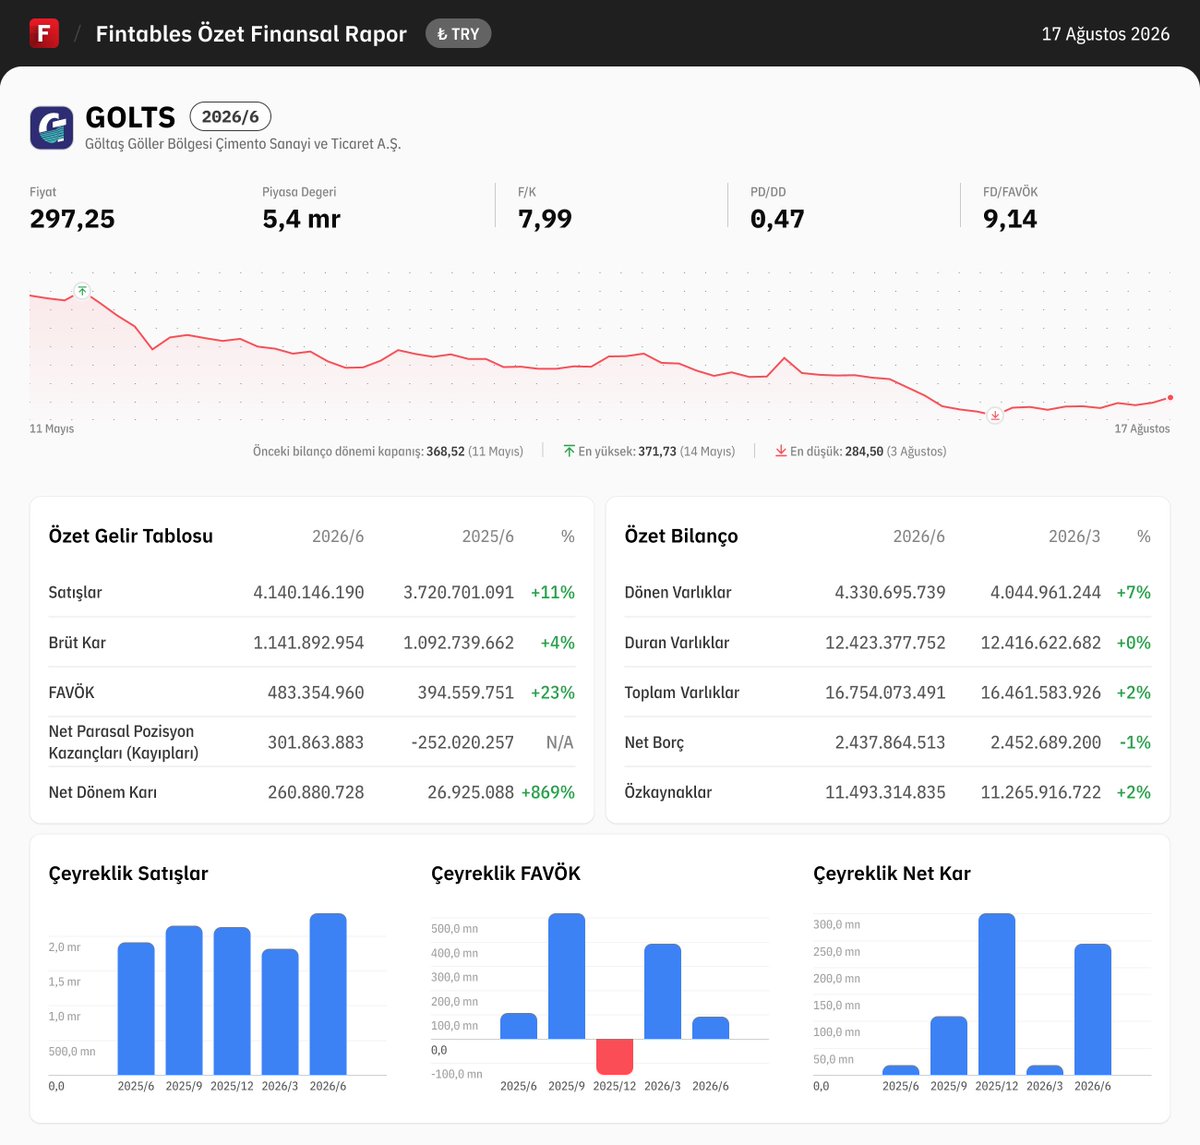Click the red down arrow beside En düşük

(x=781, y=451)
